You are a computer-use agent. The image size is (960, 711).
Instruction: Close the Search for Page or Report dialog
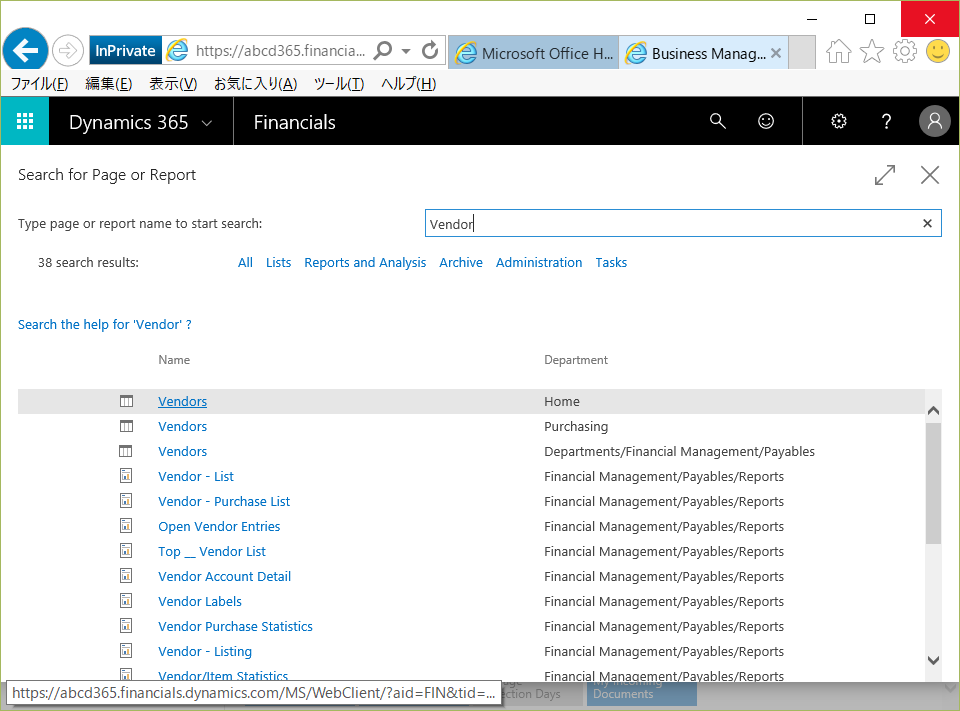tap(929, 175)
